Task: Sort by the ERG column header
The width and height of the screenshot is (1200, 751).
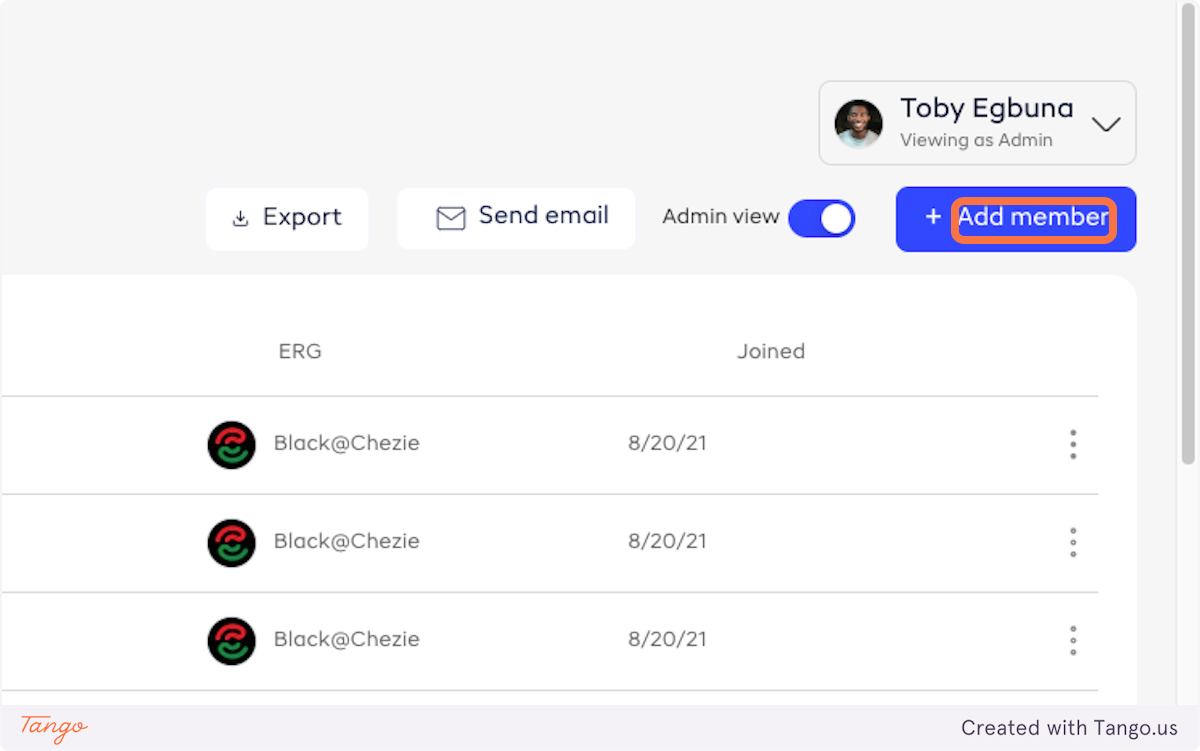Action: point(300,351)
